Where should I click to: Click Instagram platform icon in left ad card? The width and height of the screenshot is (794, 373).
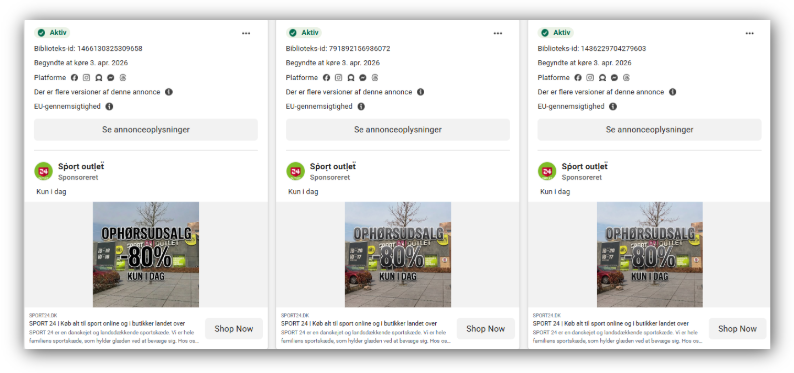[x=87, y=78]
